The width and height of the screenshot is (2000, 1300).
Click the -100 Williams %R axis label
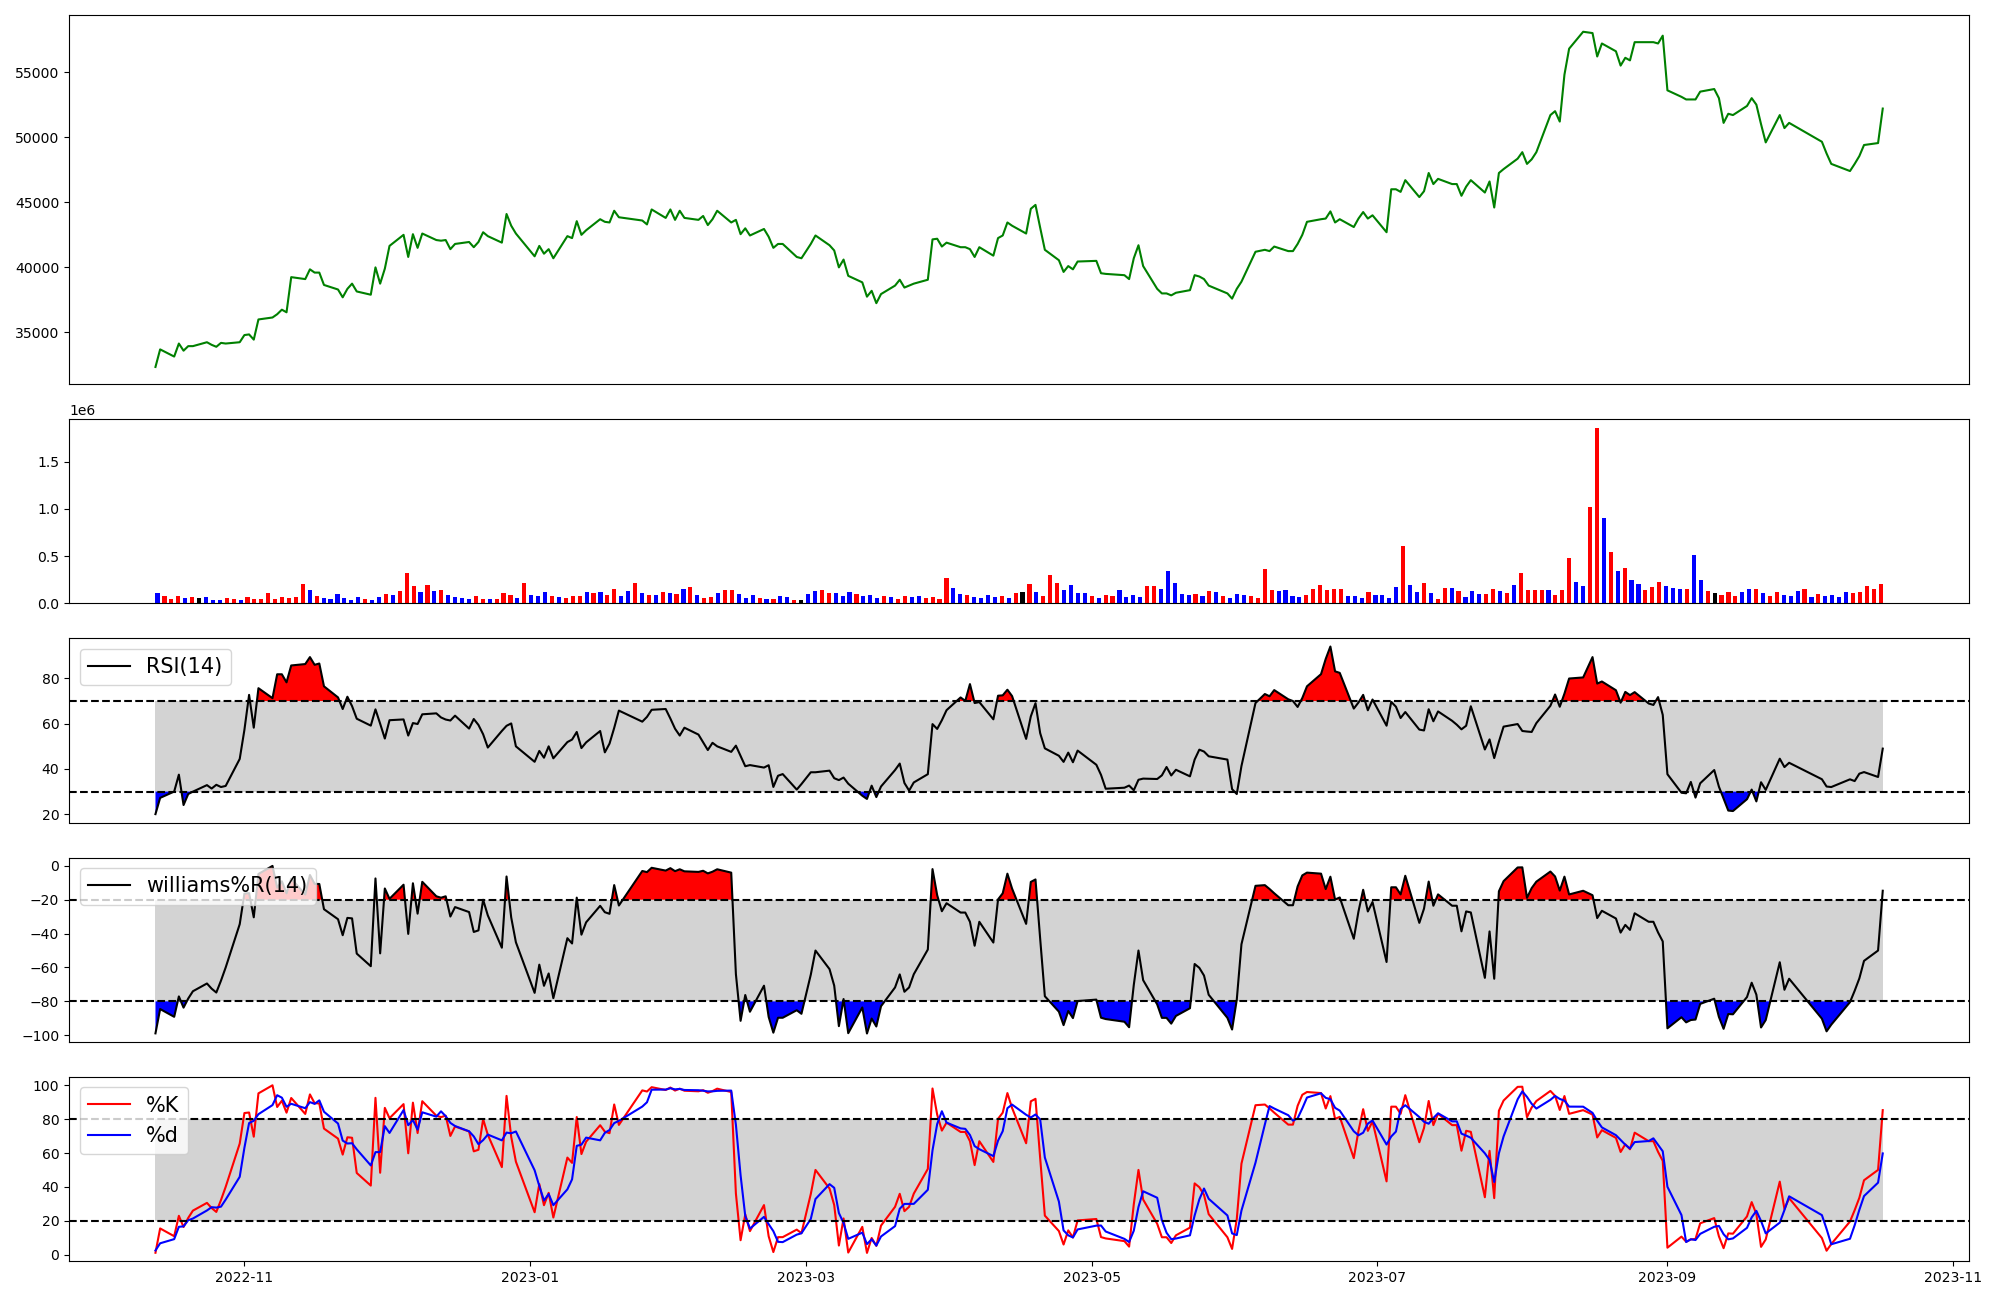(x=41, y=1035)
